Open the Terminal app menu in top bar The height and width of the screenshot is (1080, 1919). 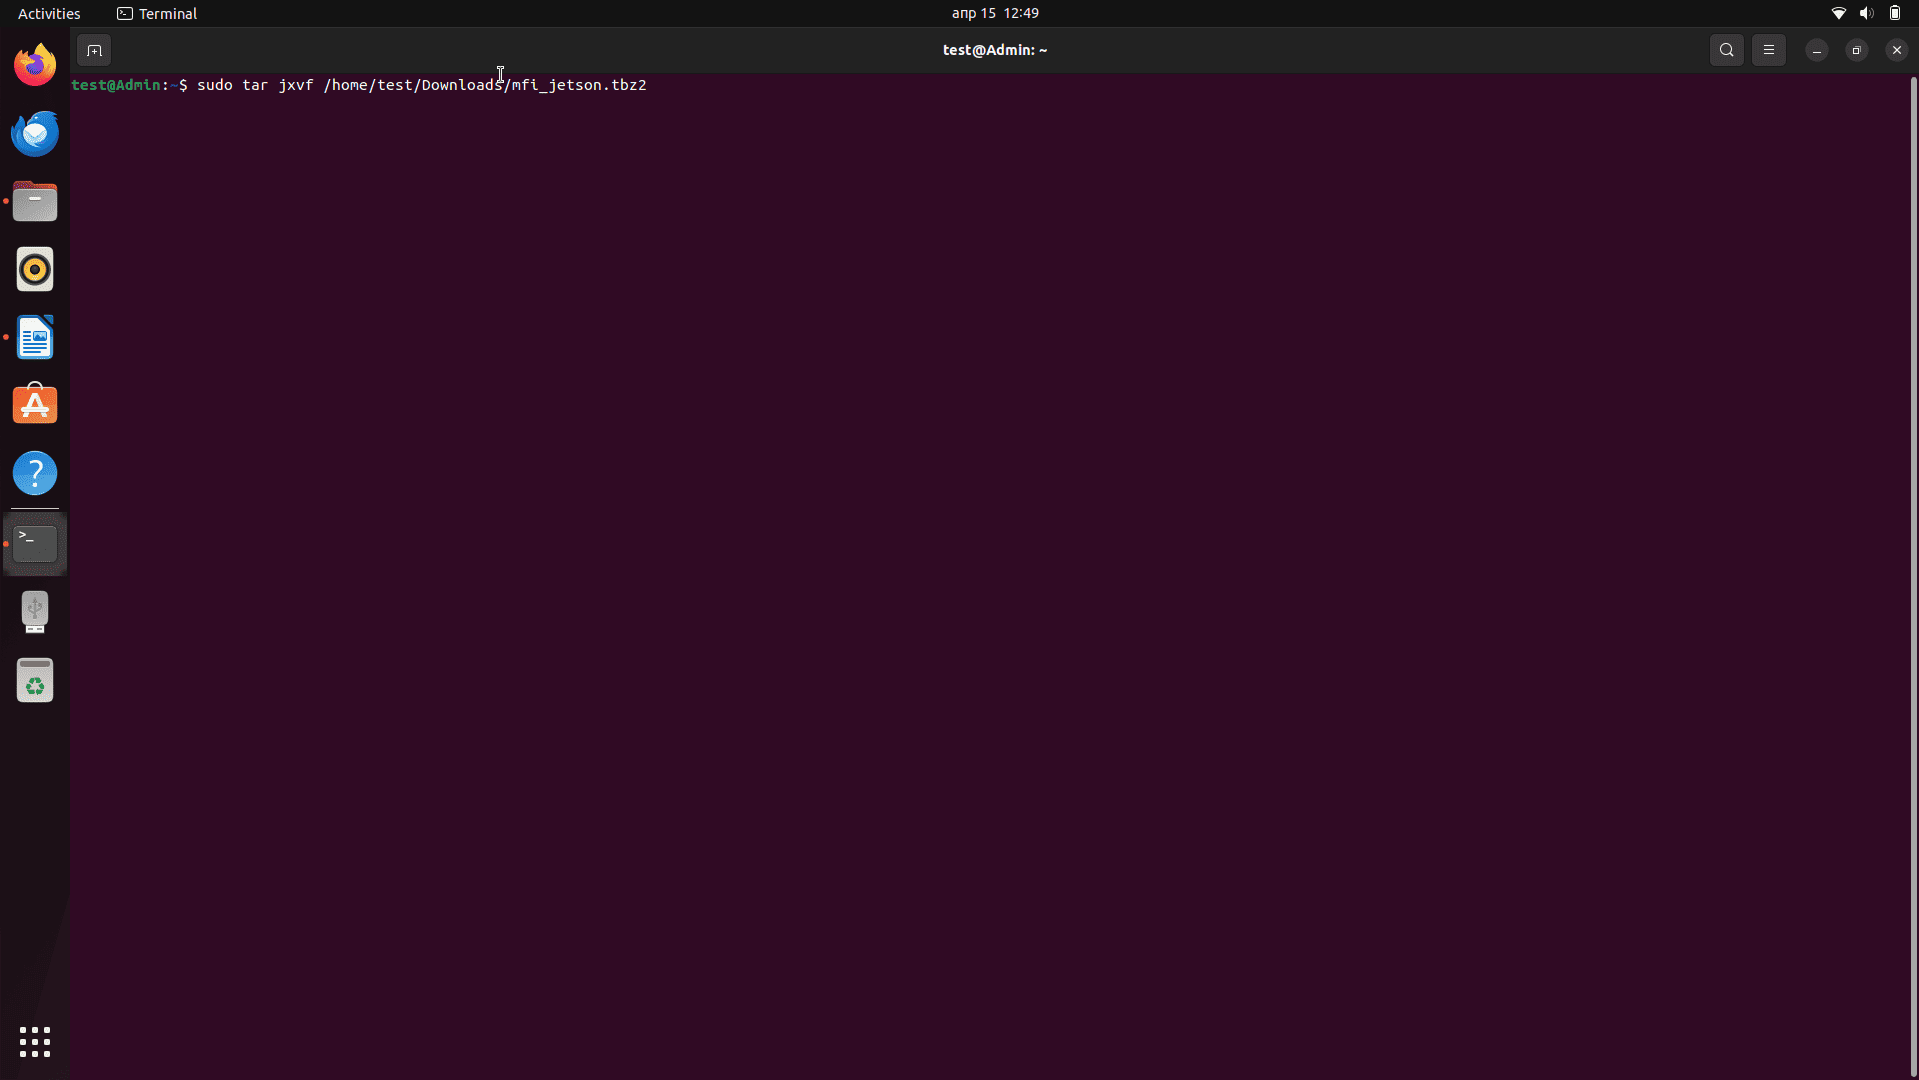[x=157, y=13]
